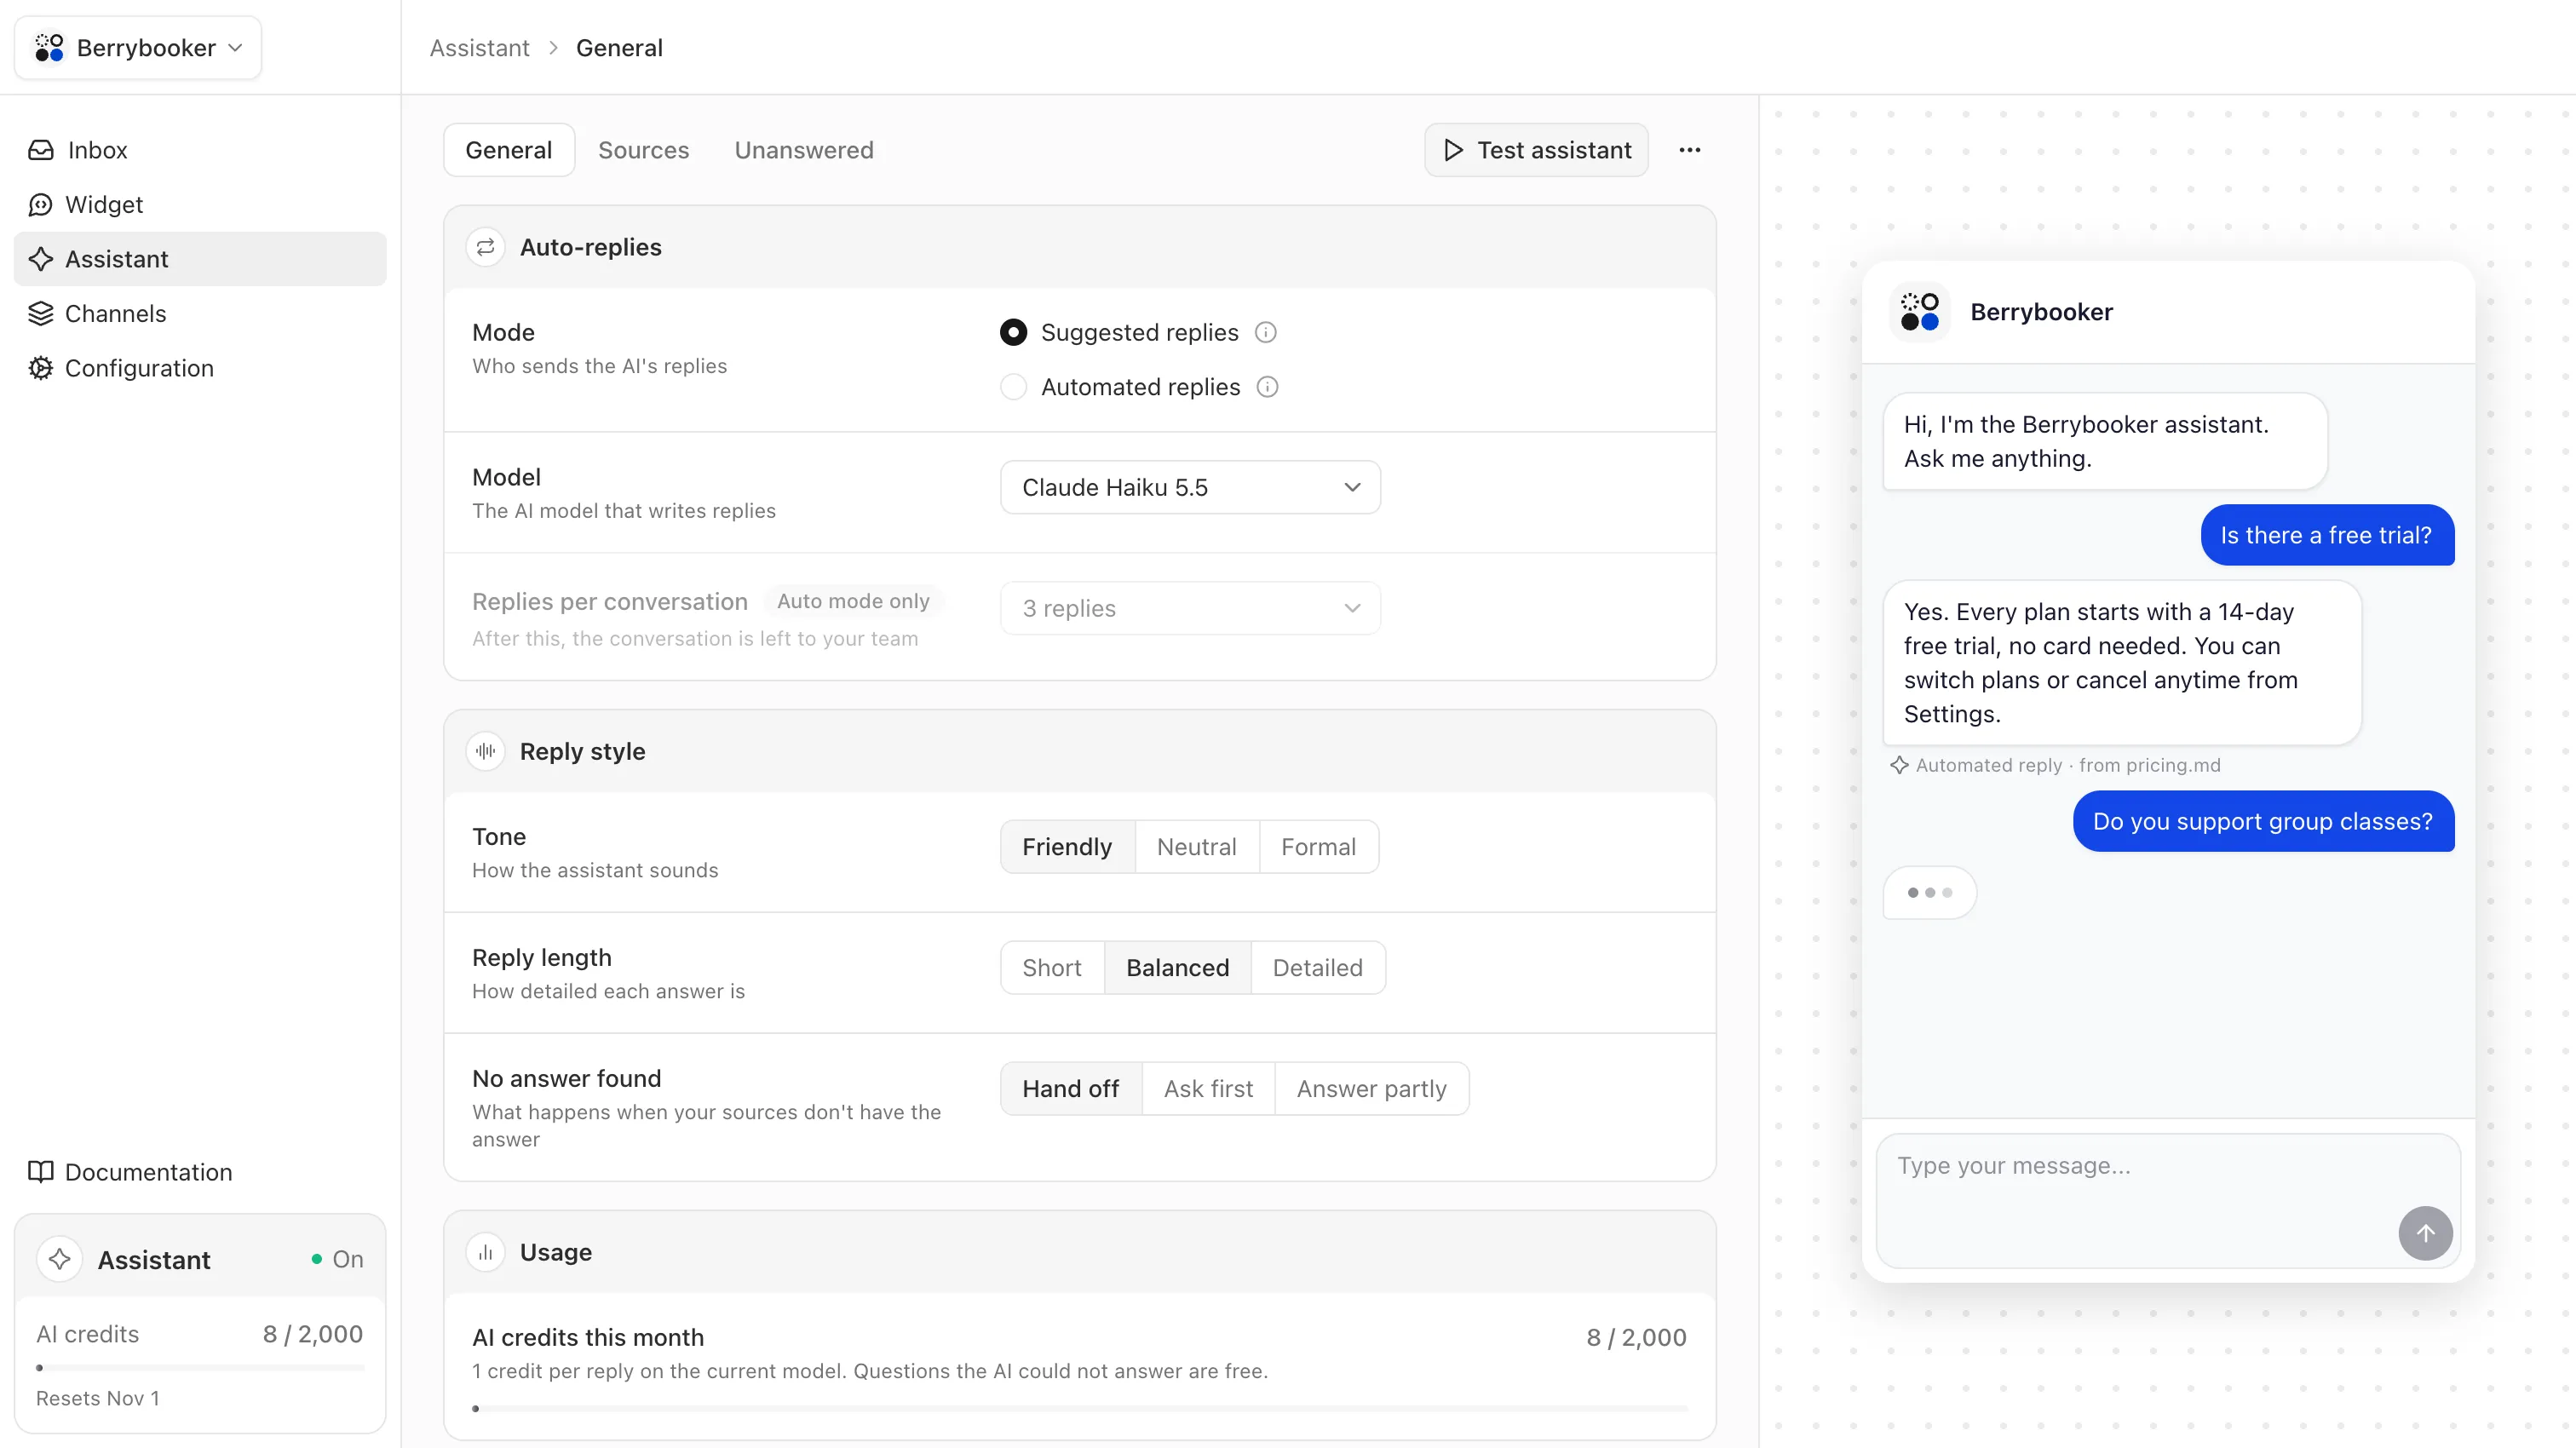The image size is (2576, 1448).
Task: Select Ask first for no answer found
Action: 1208,1089
